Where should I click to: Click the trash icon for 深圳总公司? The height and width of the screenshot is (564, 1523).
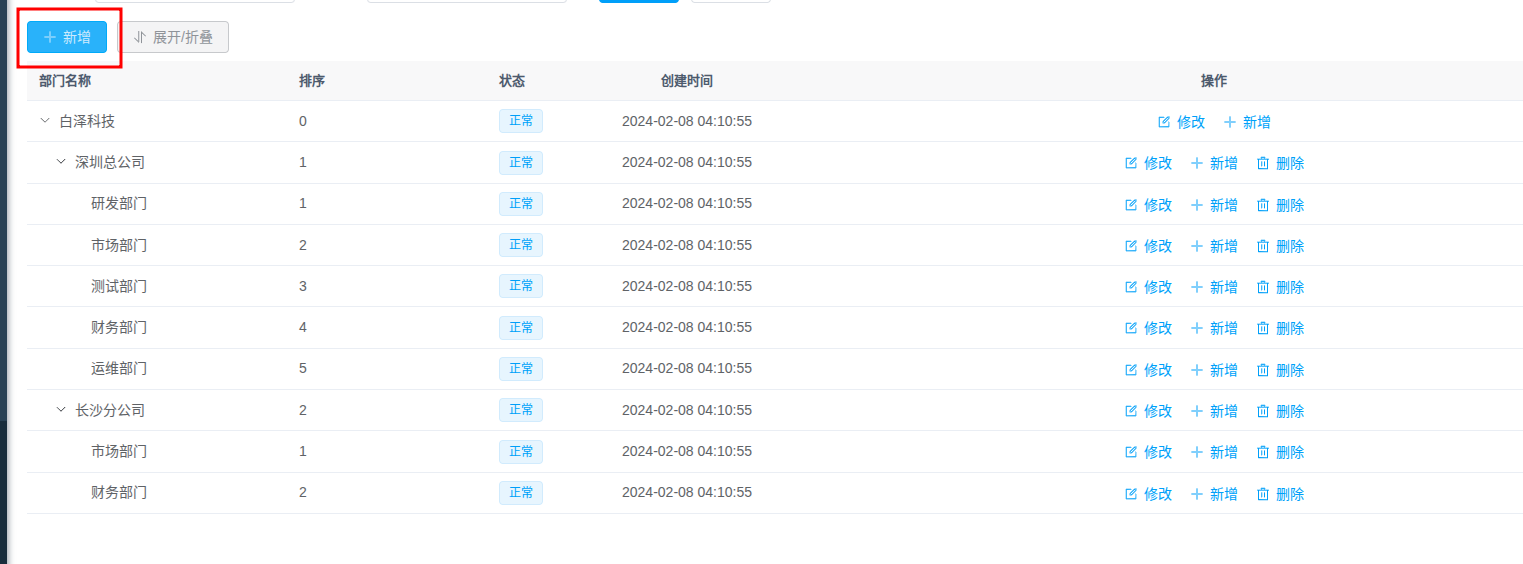(x=1262, y=163)
